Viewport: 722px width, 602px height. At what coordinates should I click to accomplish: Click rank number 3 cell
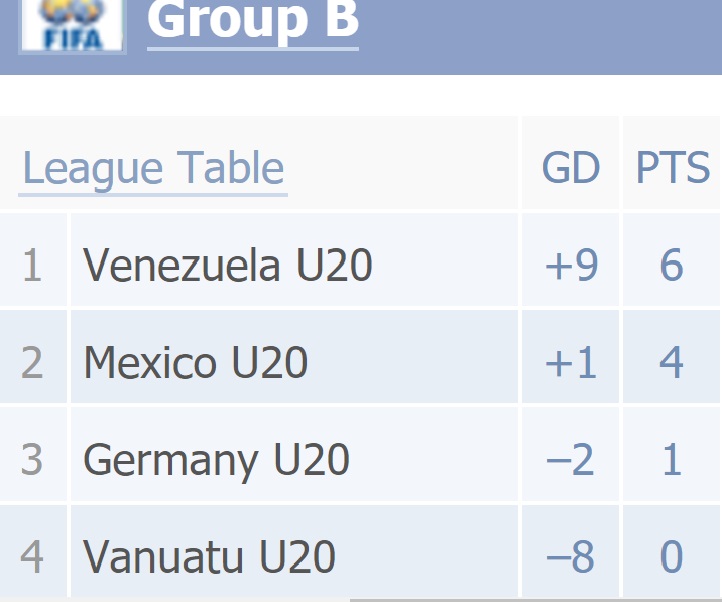(33, 454)
